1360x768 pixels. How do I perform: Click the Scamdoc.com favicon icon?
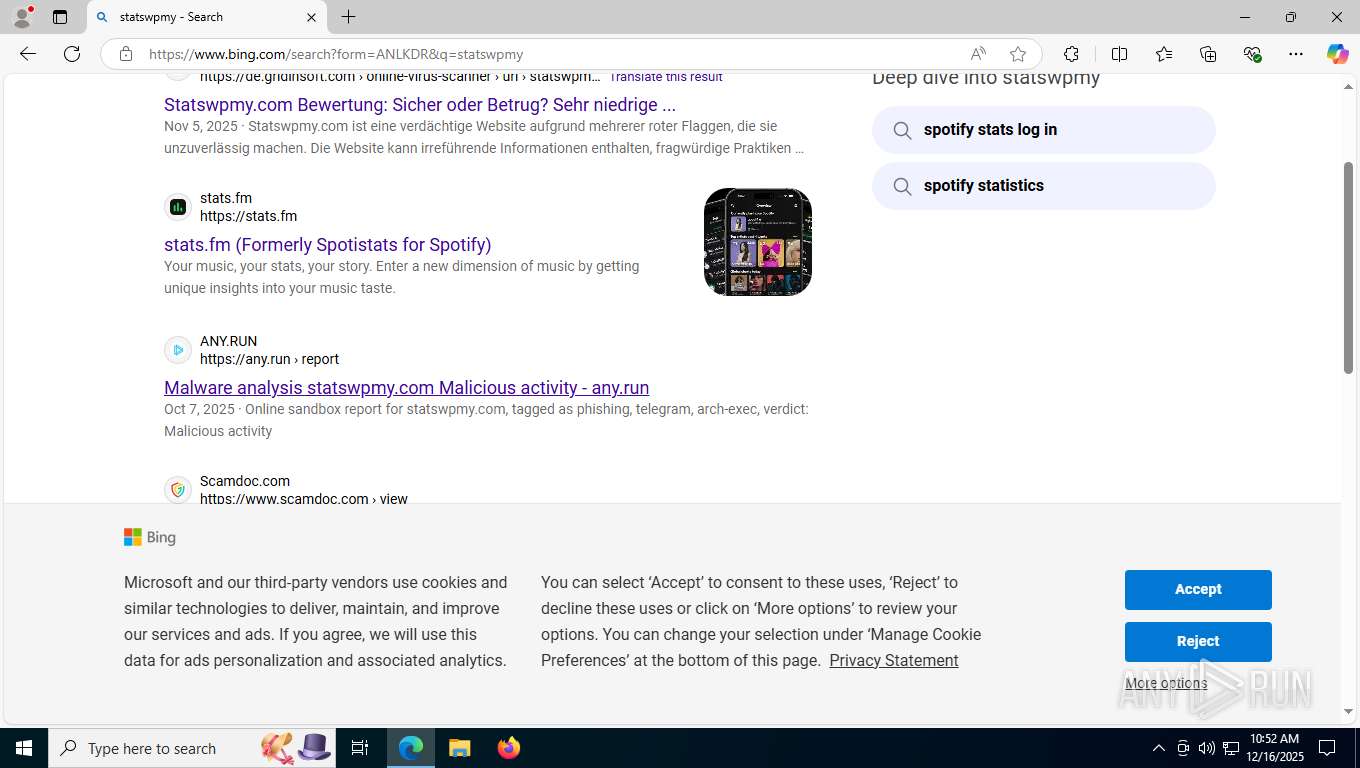tap(178, 489)
